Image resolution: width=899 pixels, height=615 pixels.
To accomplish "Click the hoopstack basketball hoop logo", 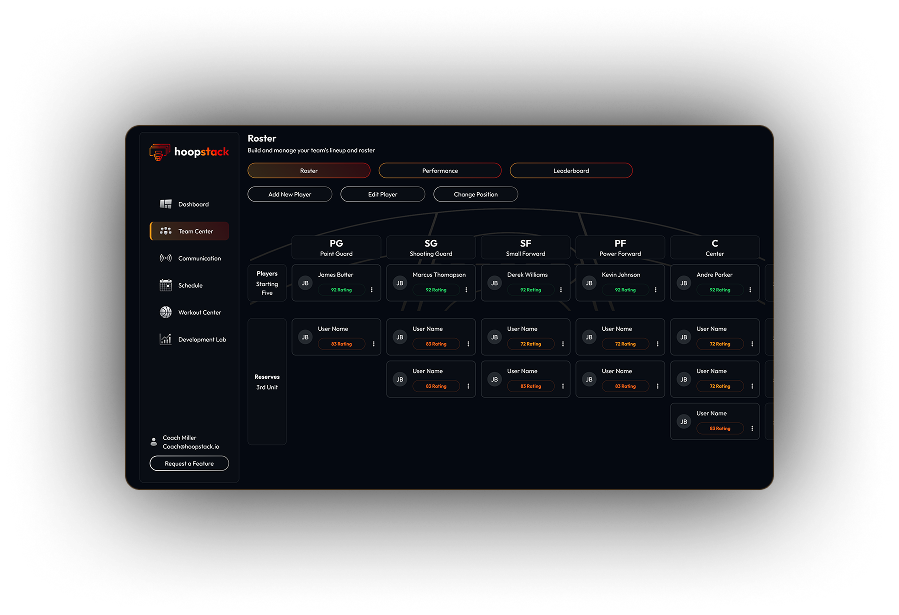I will click(159, 152).
